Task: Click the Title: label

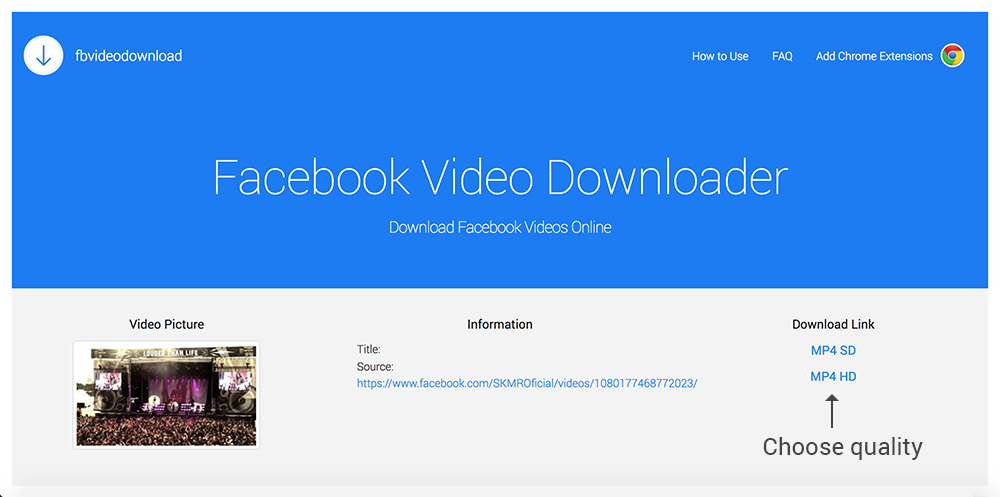Action: pos(369,349)
